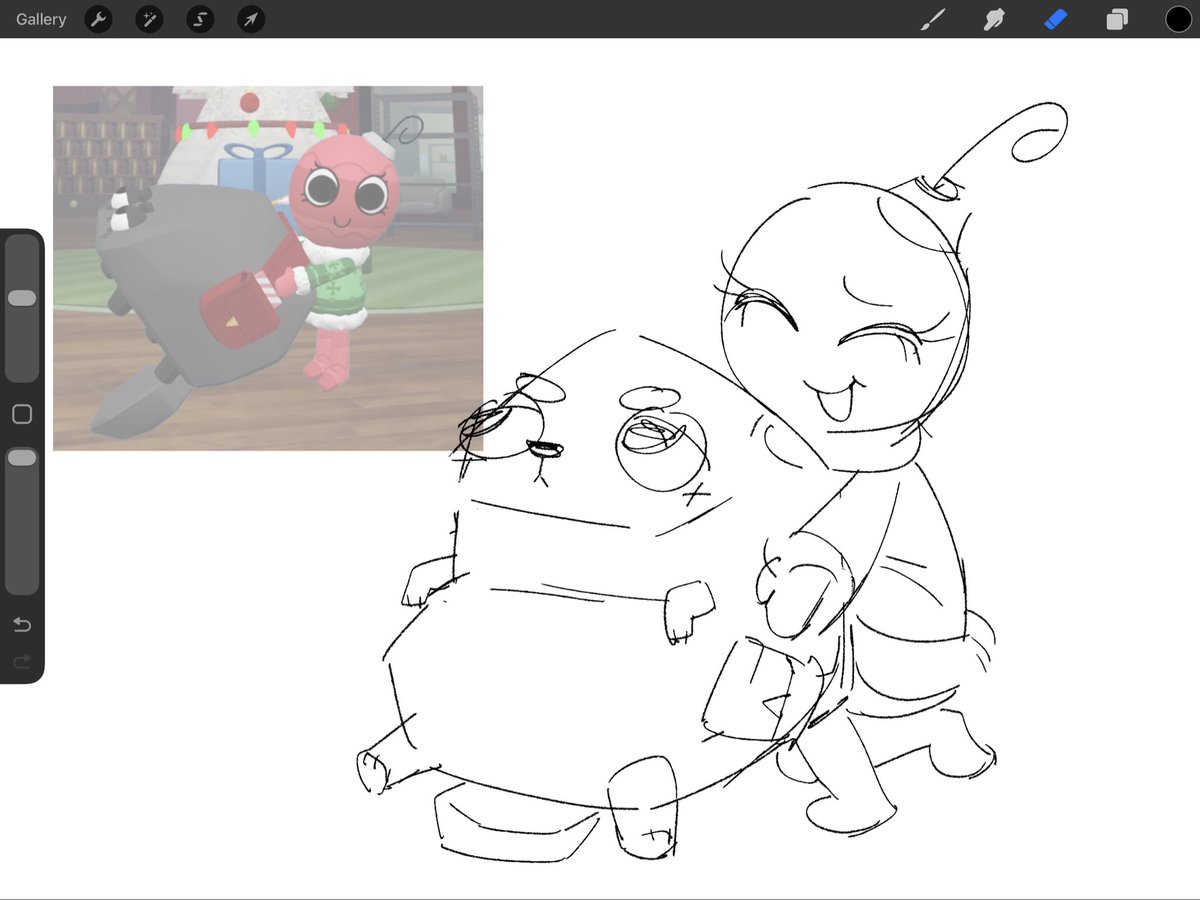Viewport: 1200px width, 900px height.
Task: Redo the last undone stroke
Action: (x=22, y=661)
